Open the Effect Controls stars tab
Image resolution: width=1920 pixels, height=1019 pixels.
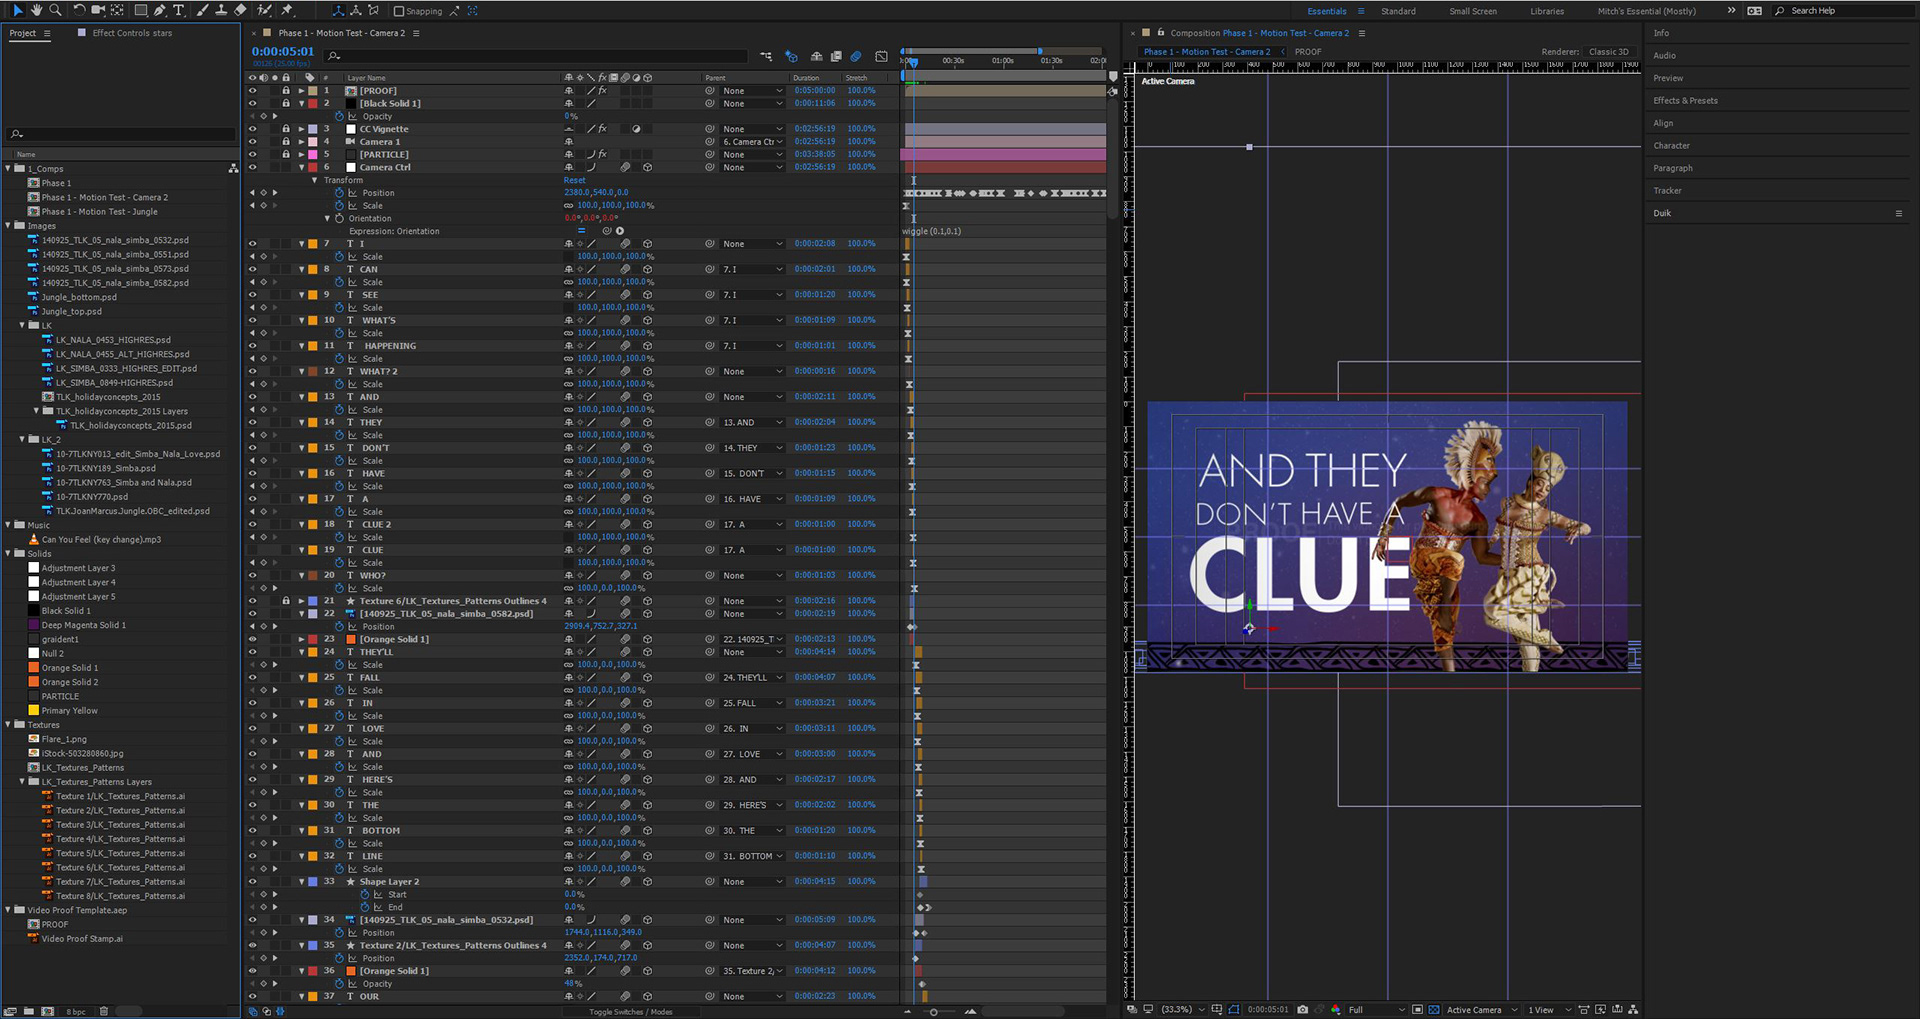pyautogui.click(x=132, y=33)
